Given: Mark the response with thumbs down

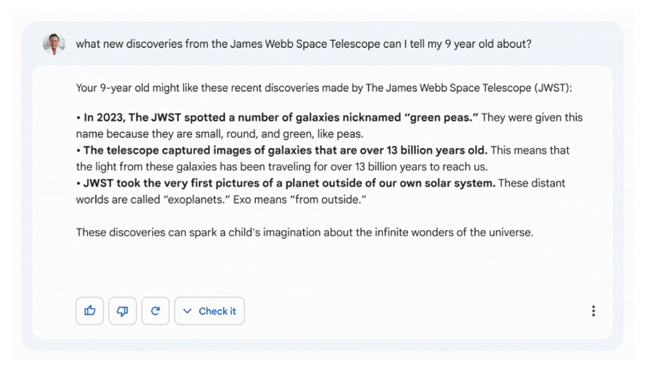Looking at the screenshot, I should tap(122, 311).
